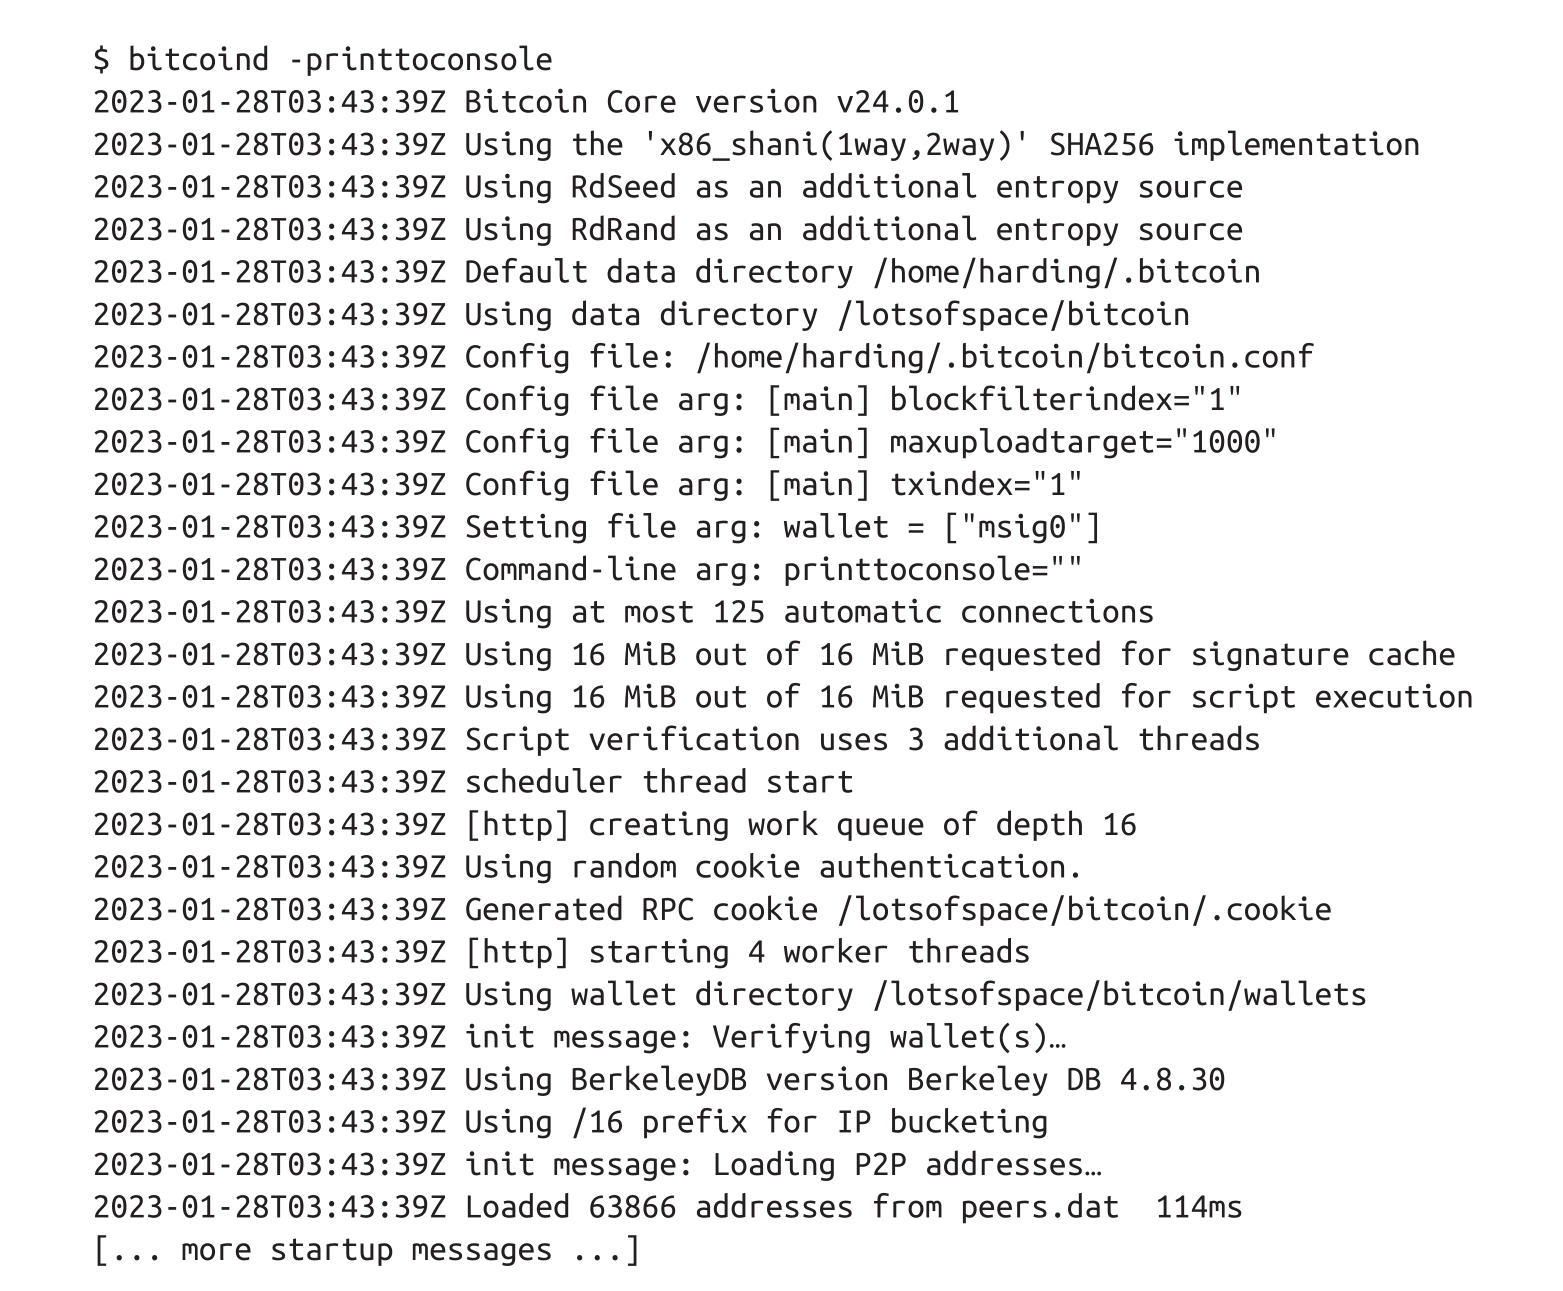Click the 'scheduler thread start' line
Image resolution: width=1563 pixels, height=1291 pixels.
click(658, 782)
